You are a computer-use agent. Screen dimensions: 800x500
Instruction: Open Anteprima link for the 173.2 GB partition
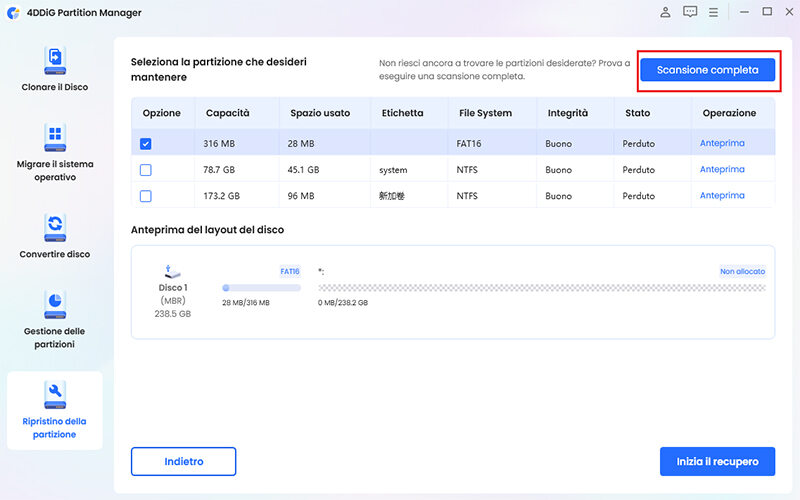click(722, 196)
